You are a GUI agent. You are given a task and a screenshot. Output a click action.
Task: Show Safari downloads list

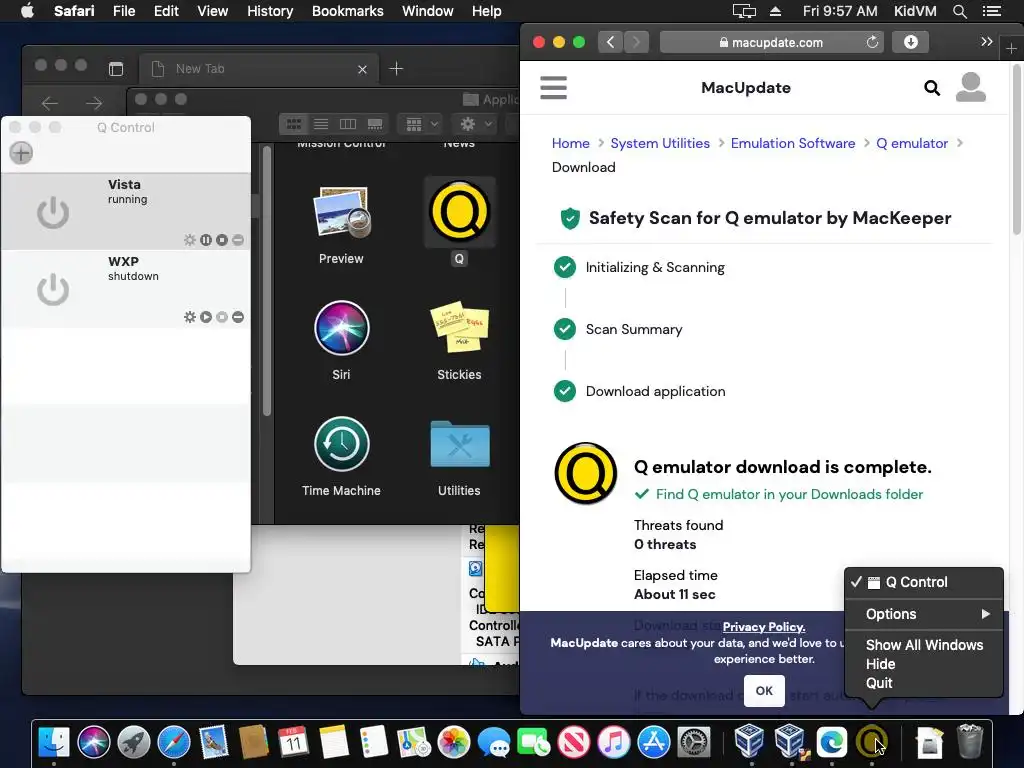[910, 42]
